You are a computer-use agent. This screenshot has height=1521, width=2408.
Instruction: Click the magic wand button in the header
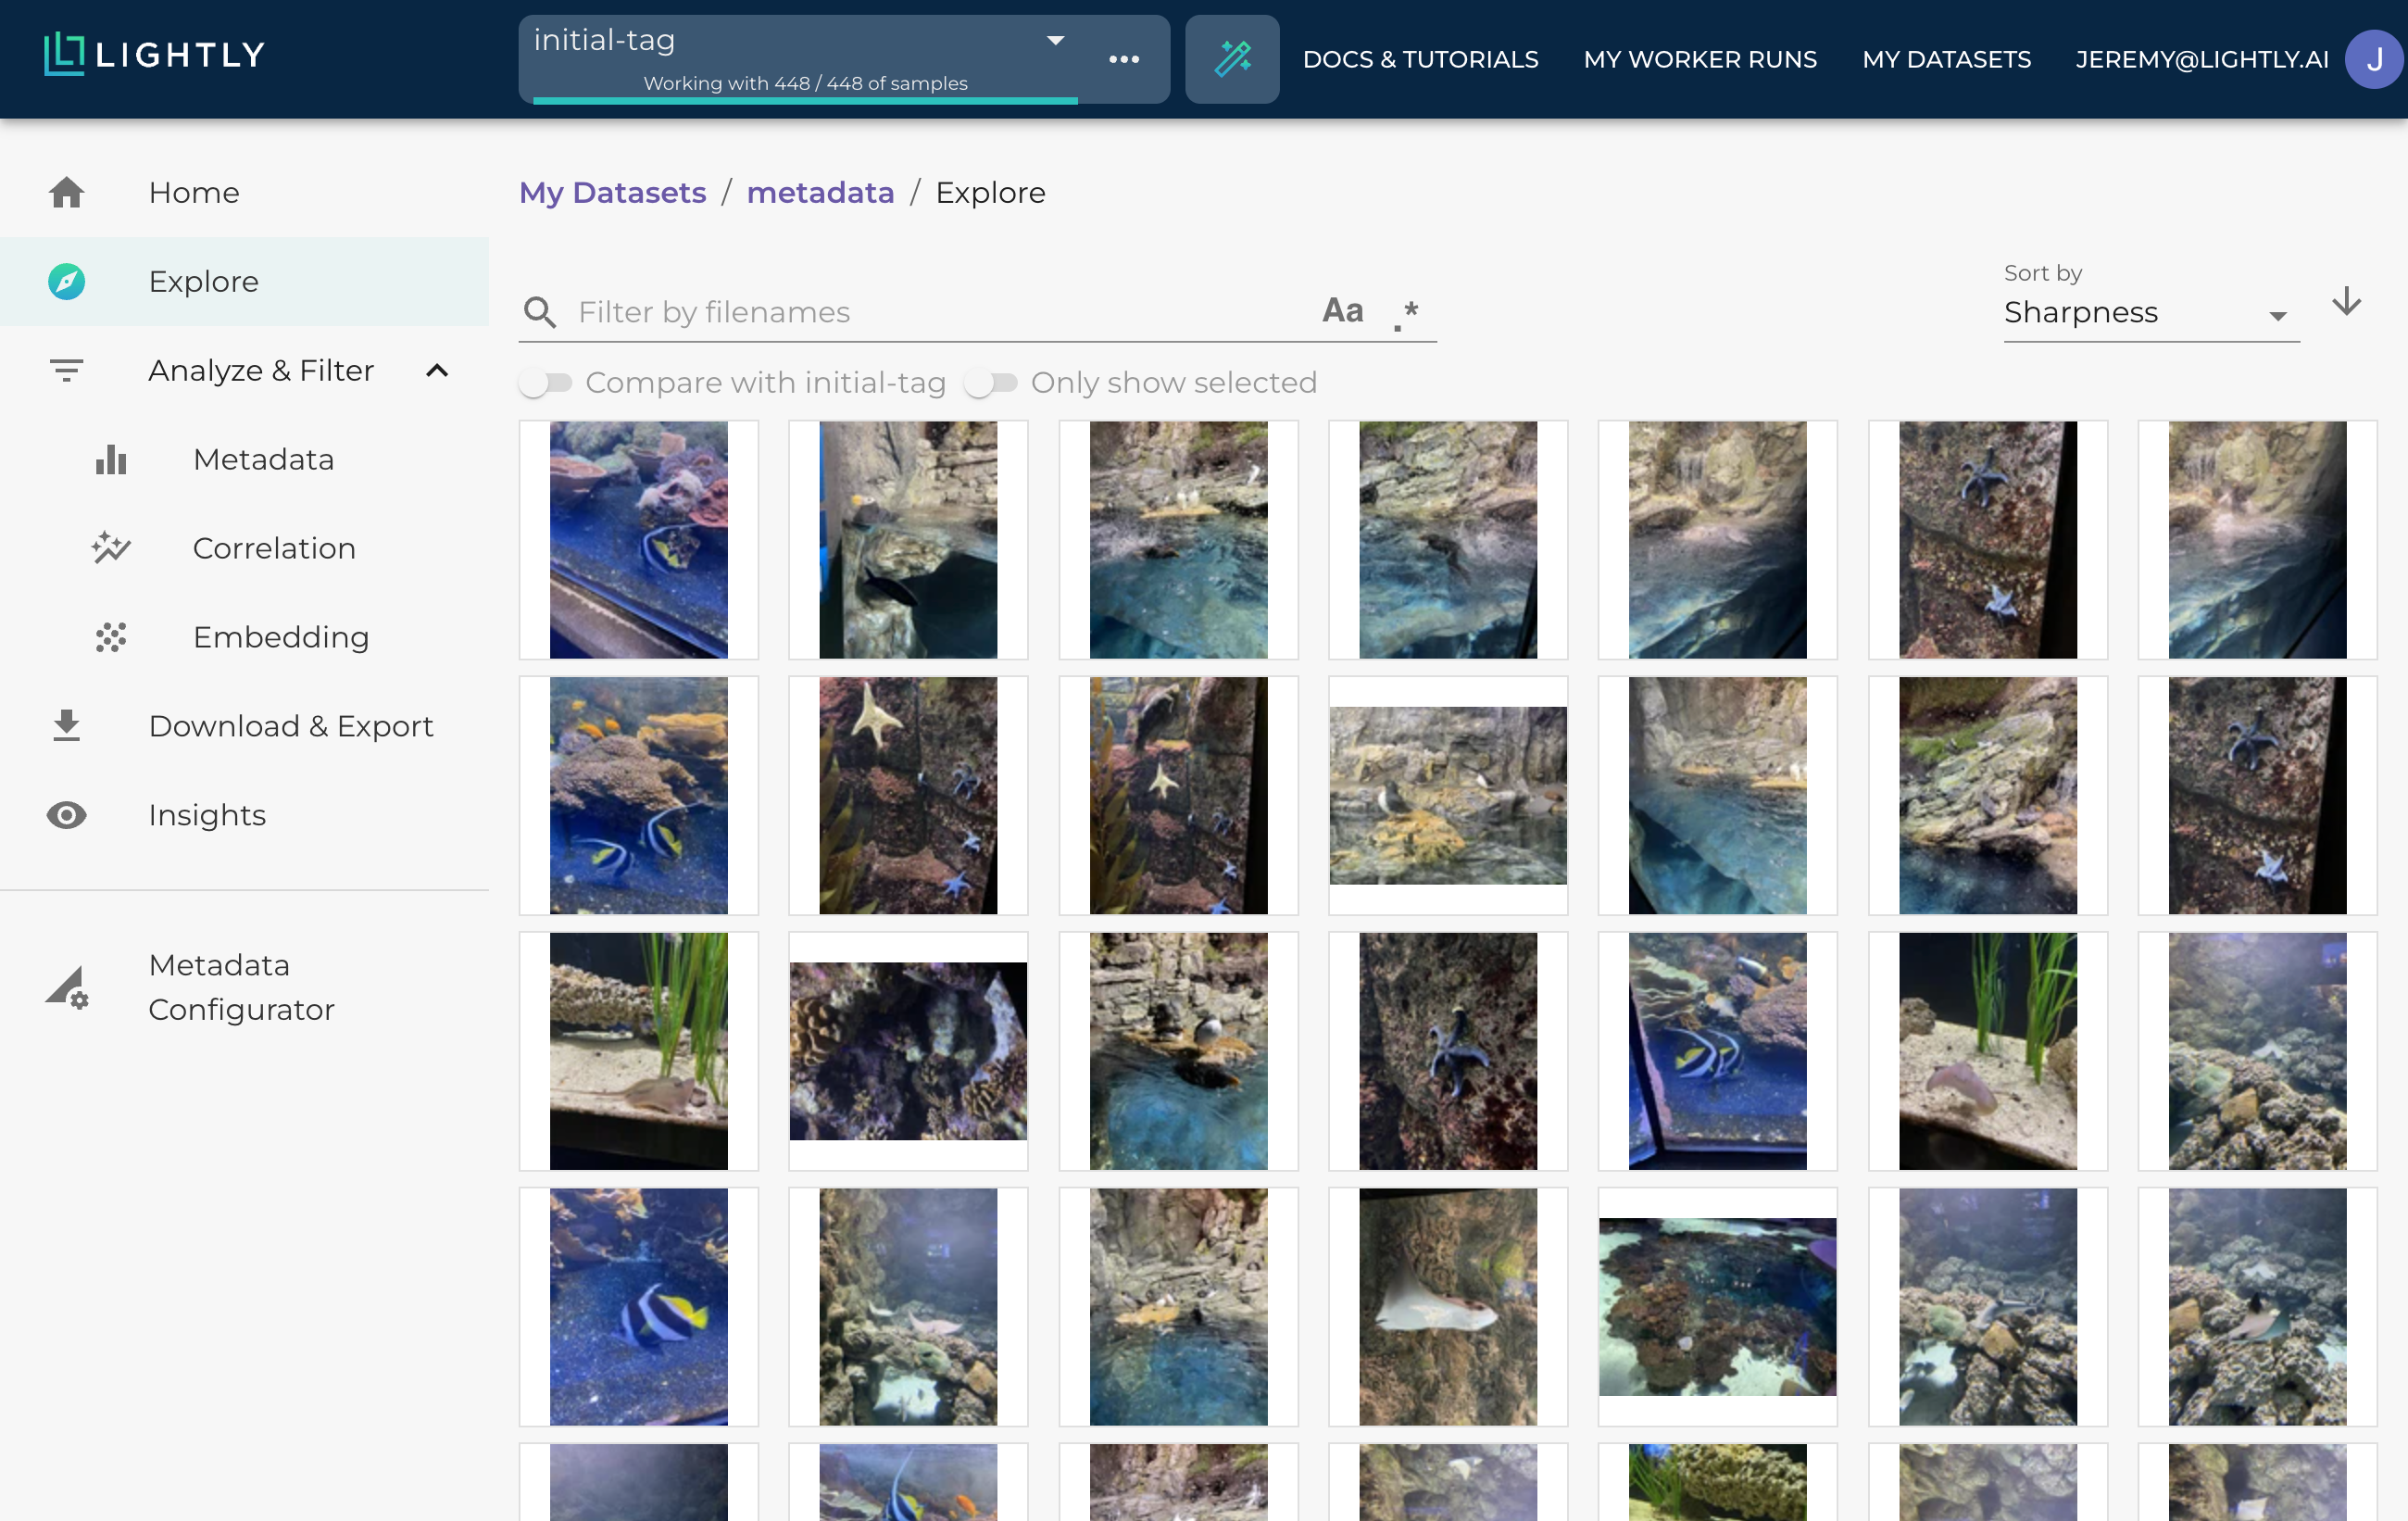(1231, 59)
